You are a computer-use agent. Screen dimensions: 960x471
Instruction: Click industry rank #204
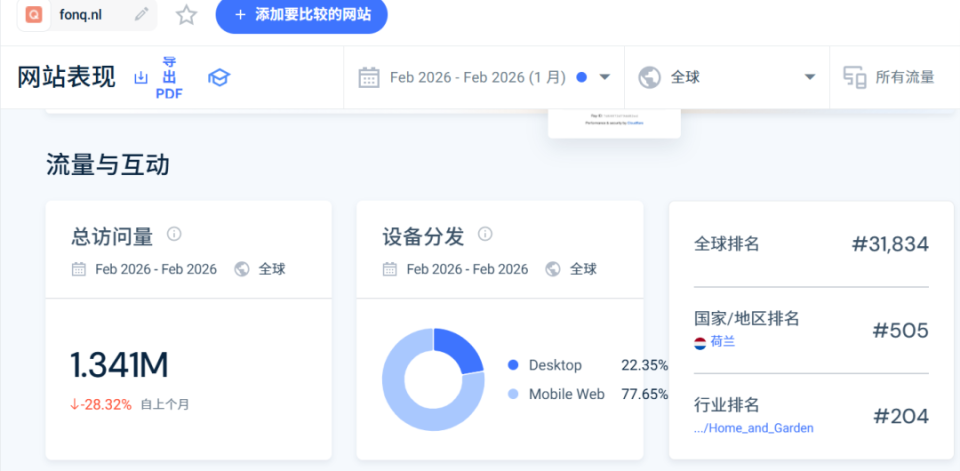tap(901, 416)
